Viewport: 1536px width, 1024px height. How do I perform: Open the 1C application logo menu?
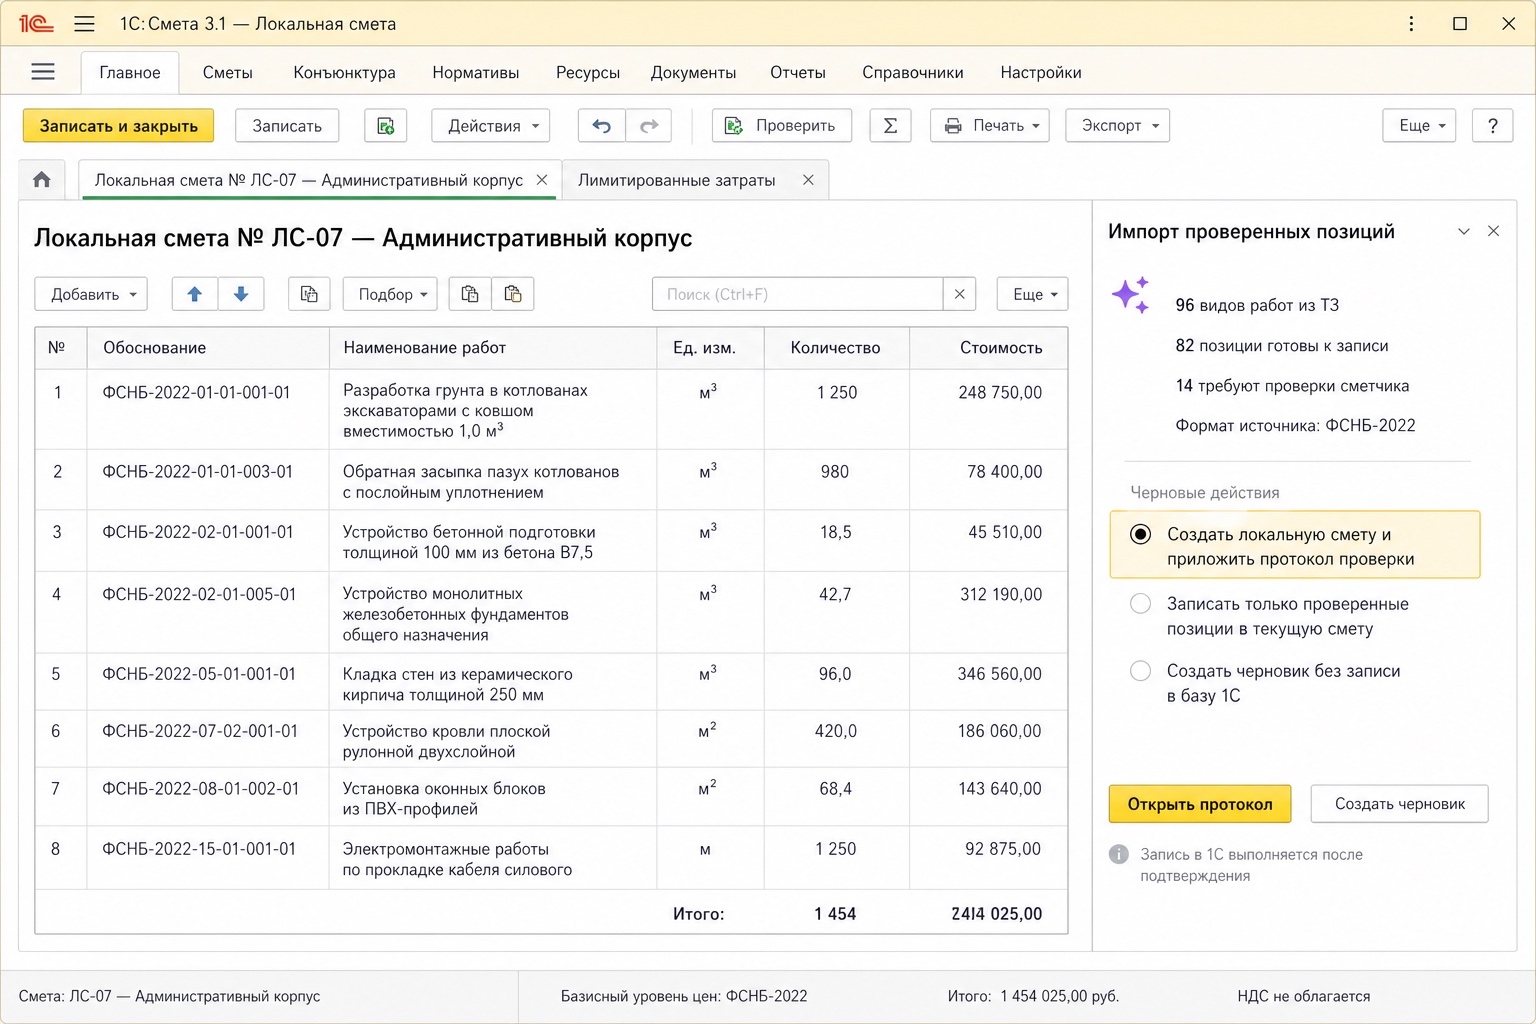pos(36,23)
